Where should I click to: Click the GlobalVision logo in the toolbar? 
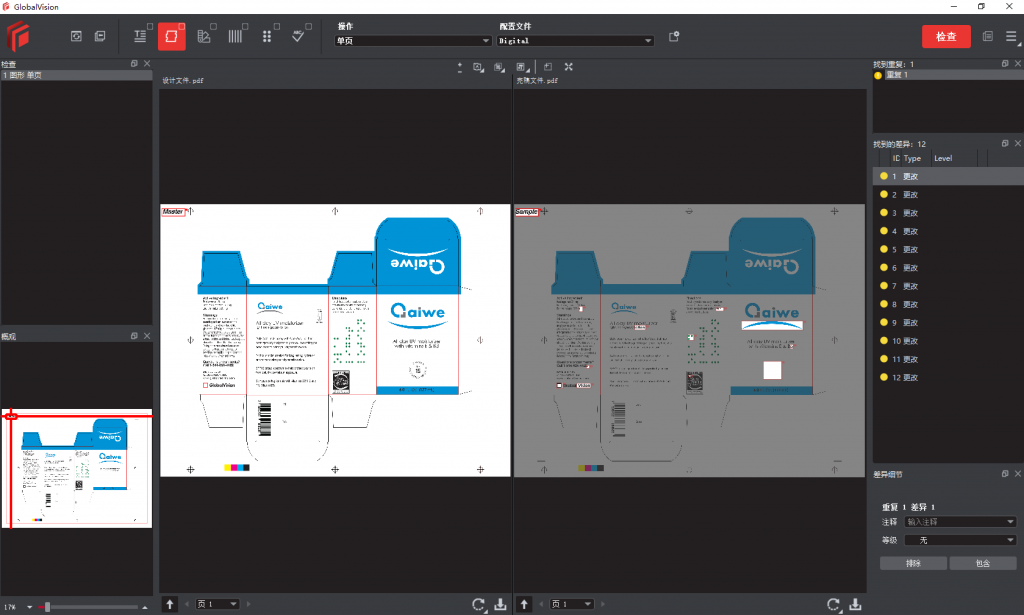(x=18, y=36)
